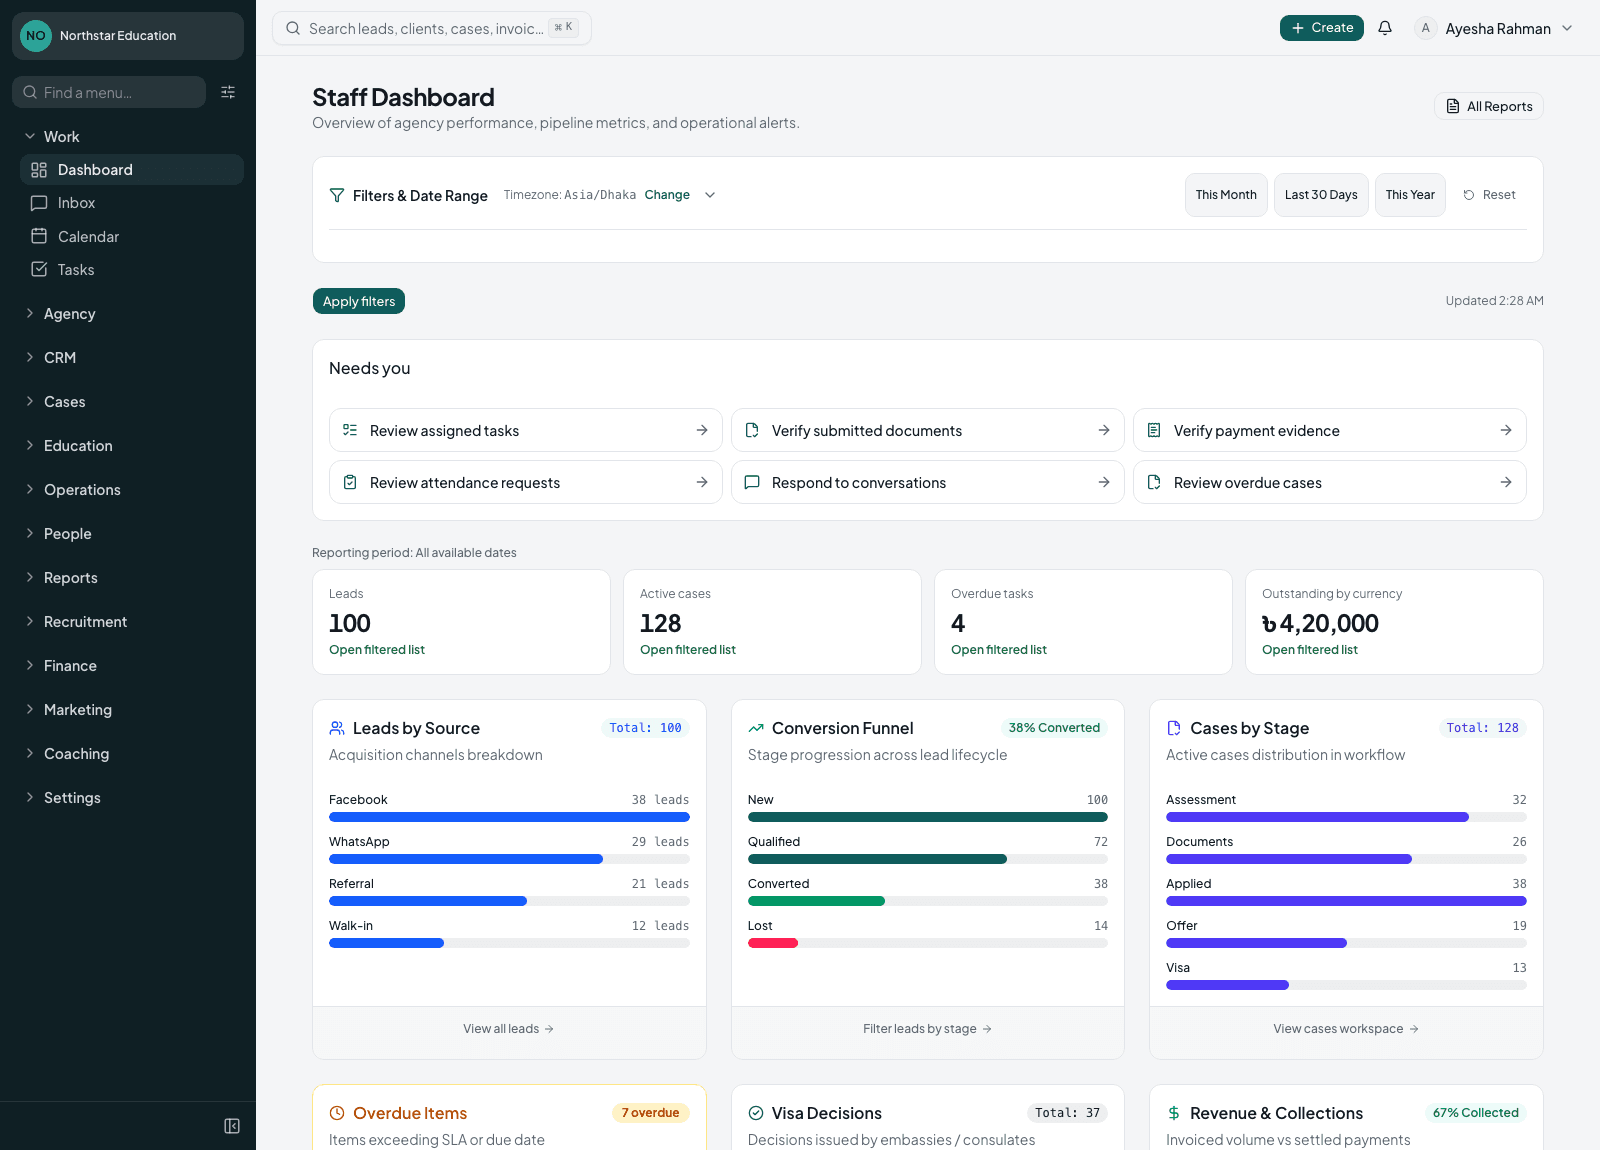Click the Conversion Funnel trend icon
This screenshot has width=1600, height=1150.
[756, 728]
